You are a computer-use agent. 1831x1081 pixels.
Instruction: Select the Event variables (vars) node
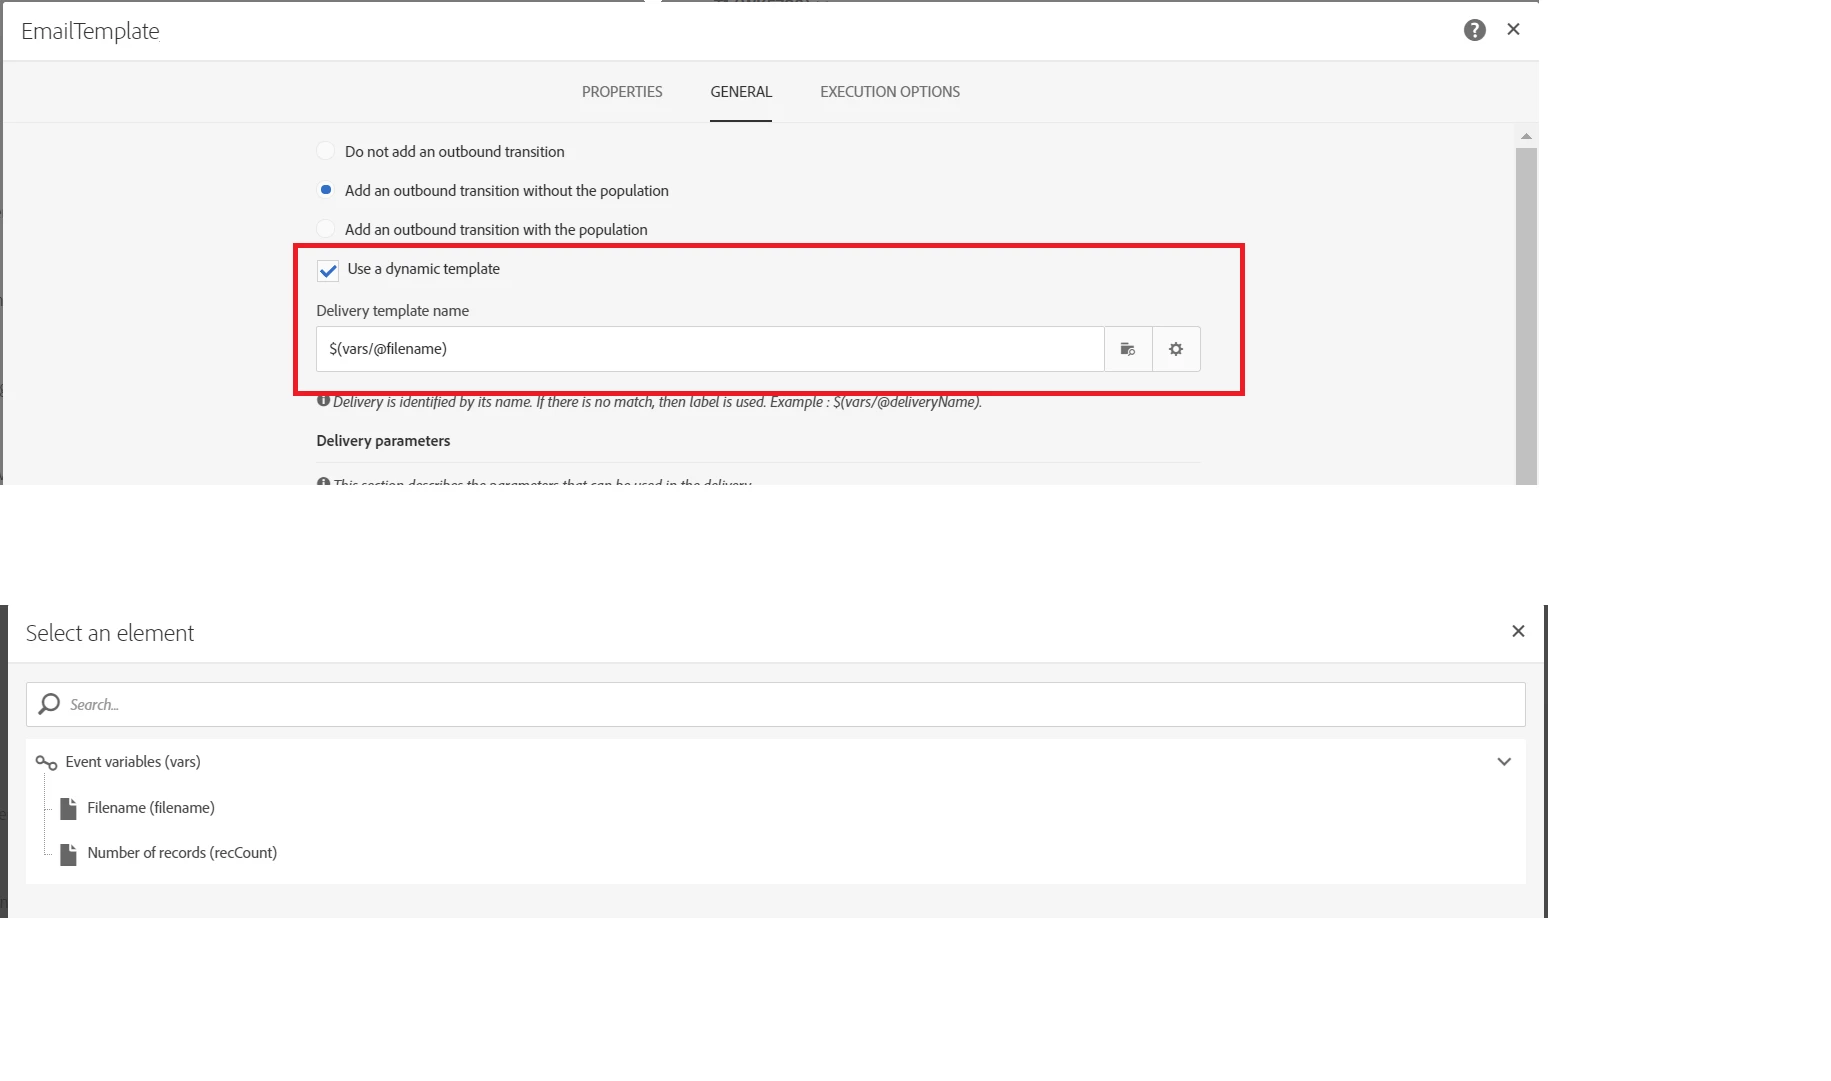776,762
